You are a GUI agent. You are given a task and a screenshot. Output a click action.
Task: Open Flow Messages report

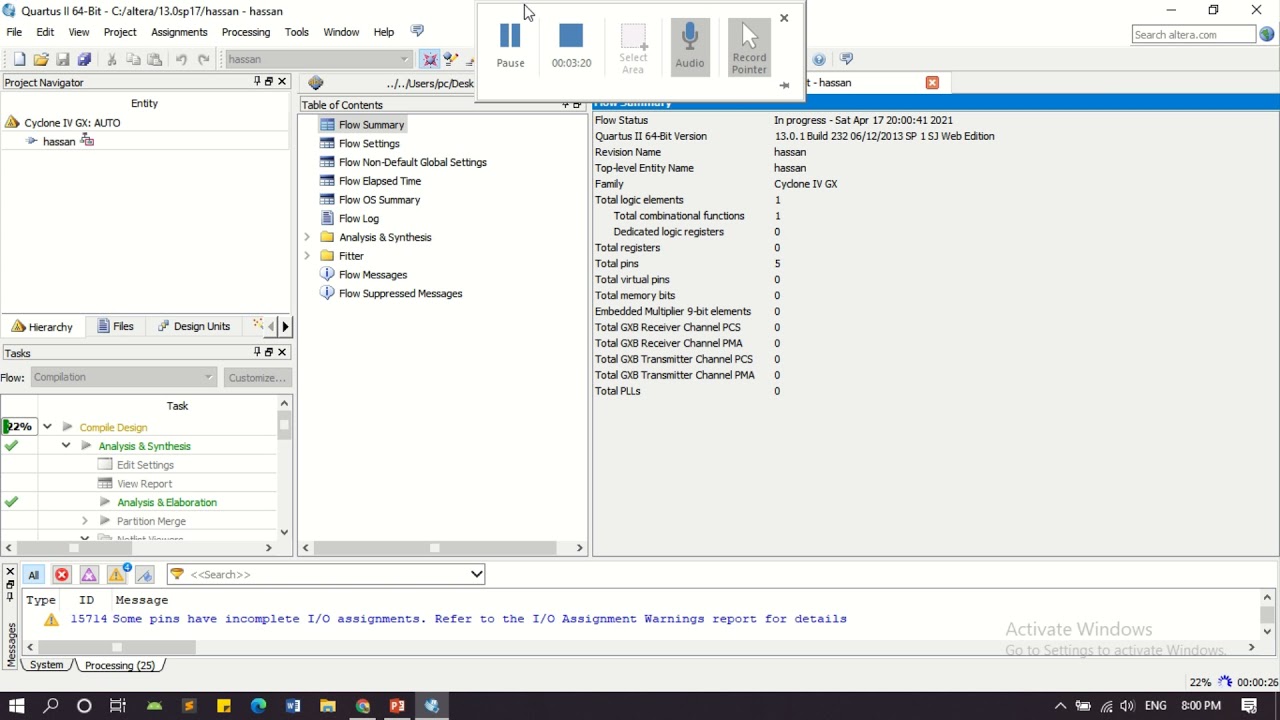372,275
